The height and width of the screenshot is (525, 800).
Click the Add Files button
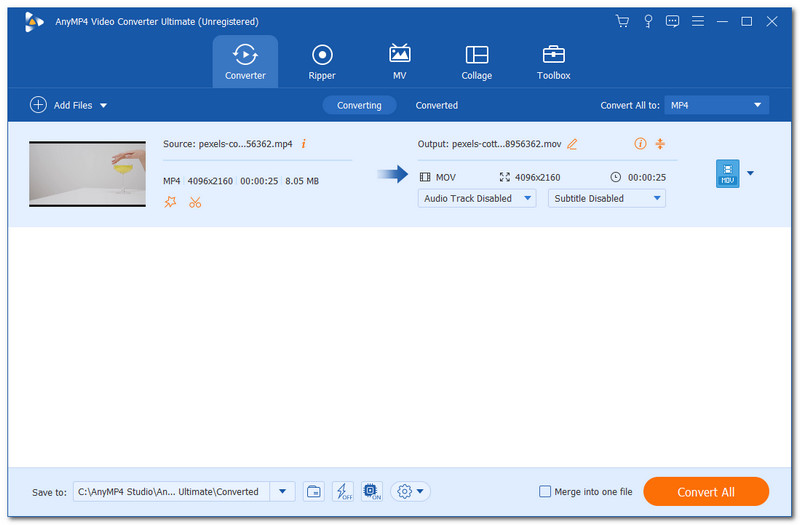point(68,105)
